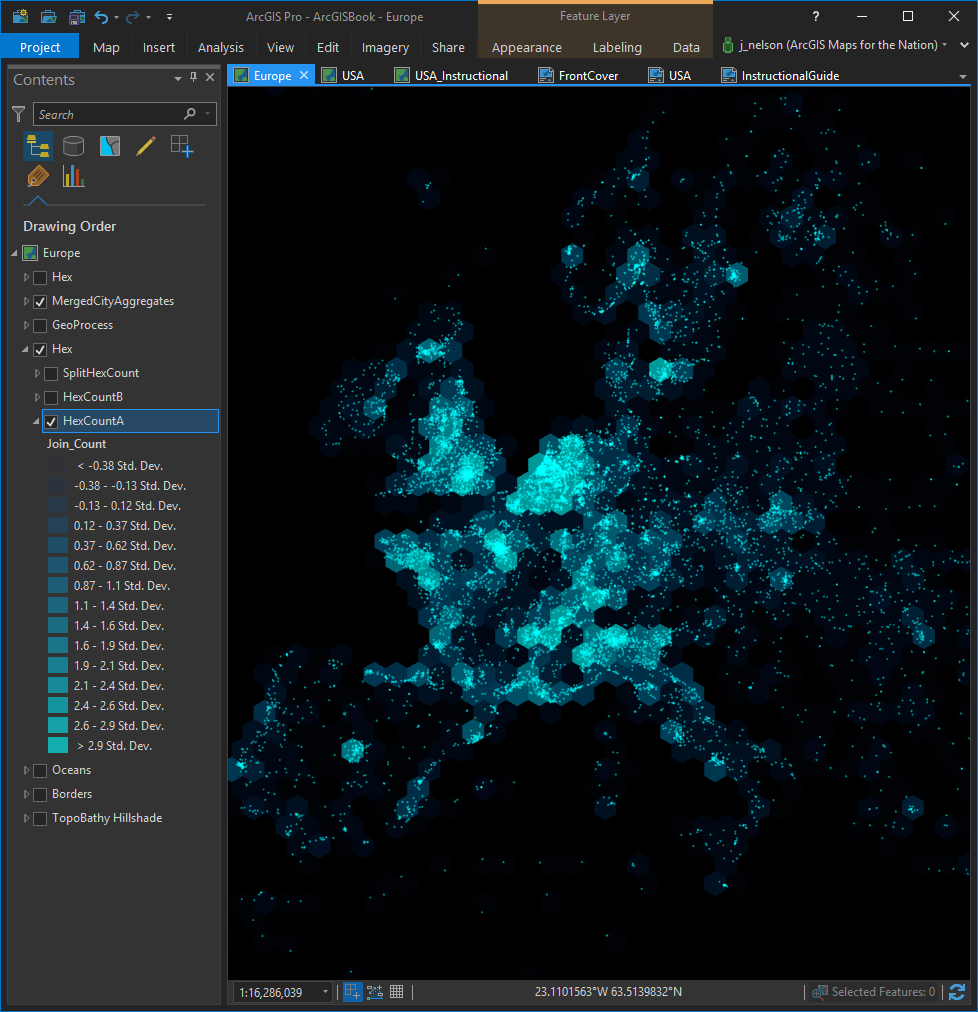Switch to List By Data Source view

pos(73,146)
